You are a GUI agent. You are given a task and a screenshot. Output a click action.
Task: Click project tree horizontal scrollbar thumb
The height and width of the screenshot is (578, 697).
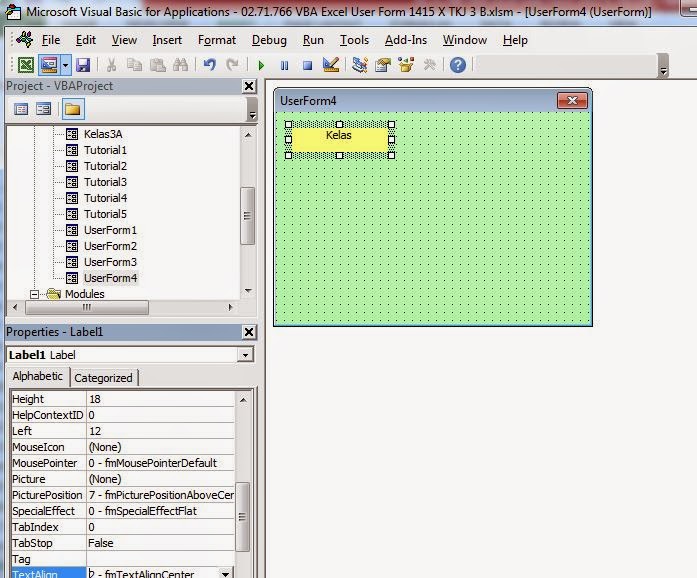click(x=87, y=307)
